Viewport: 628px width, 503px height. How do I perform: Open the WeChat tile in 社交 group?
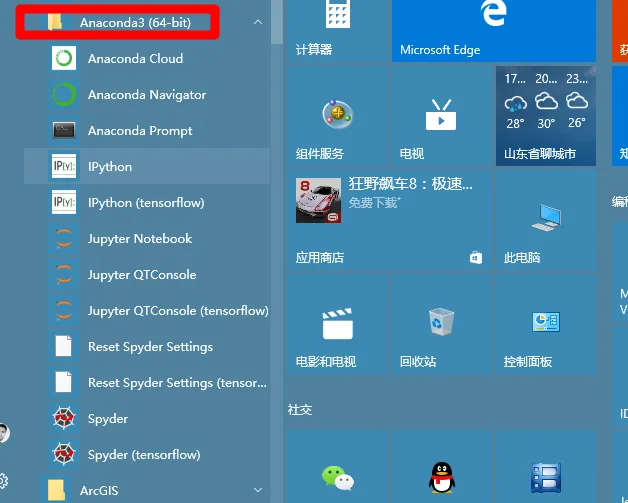pos(338,467)
